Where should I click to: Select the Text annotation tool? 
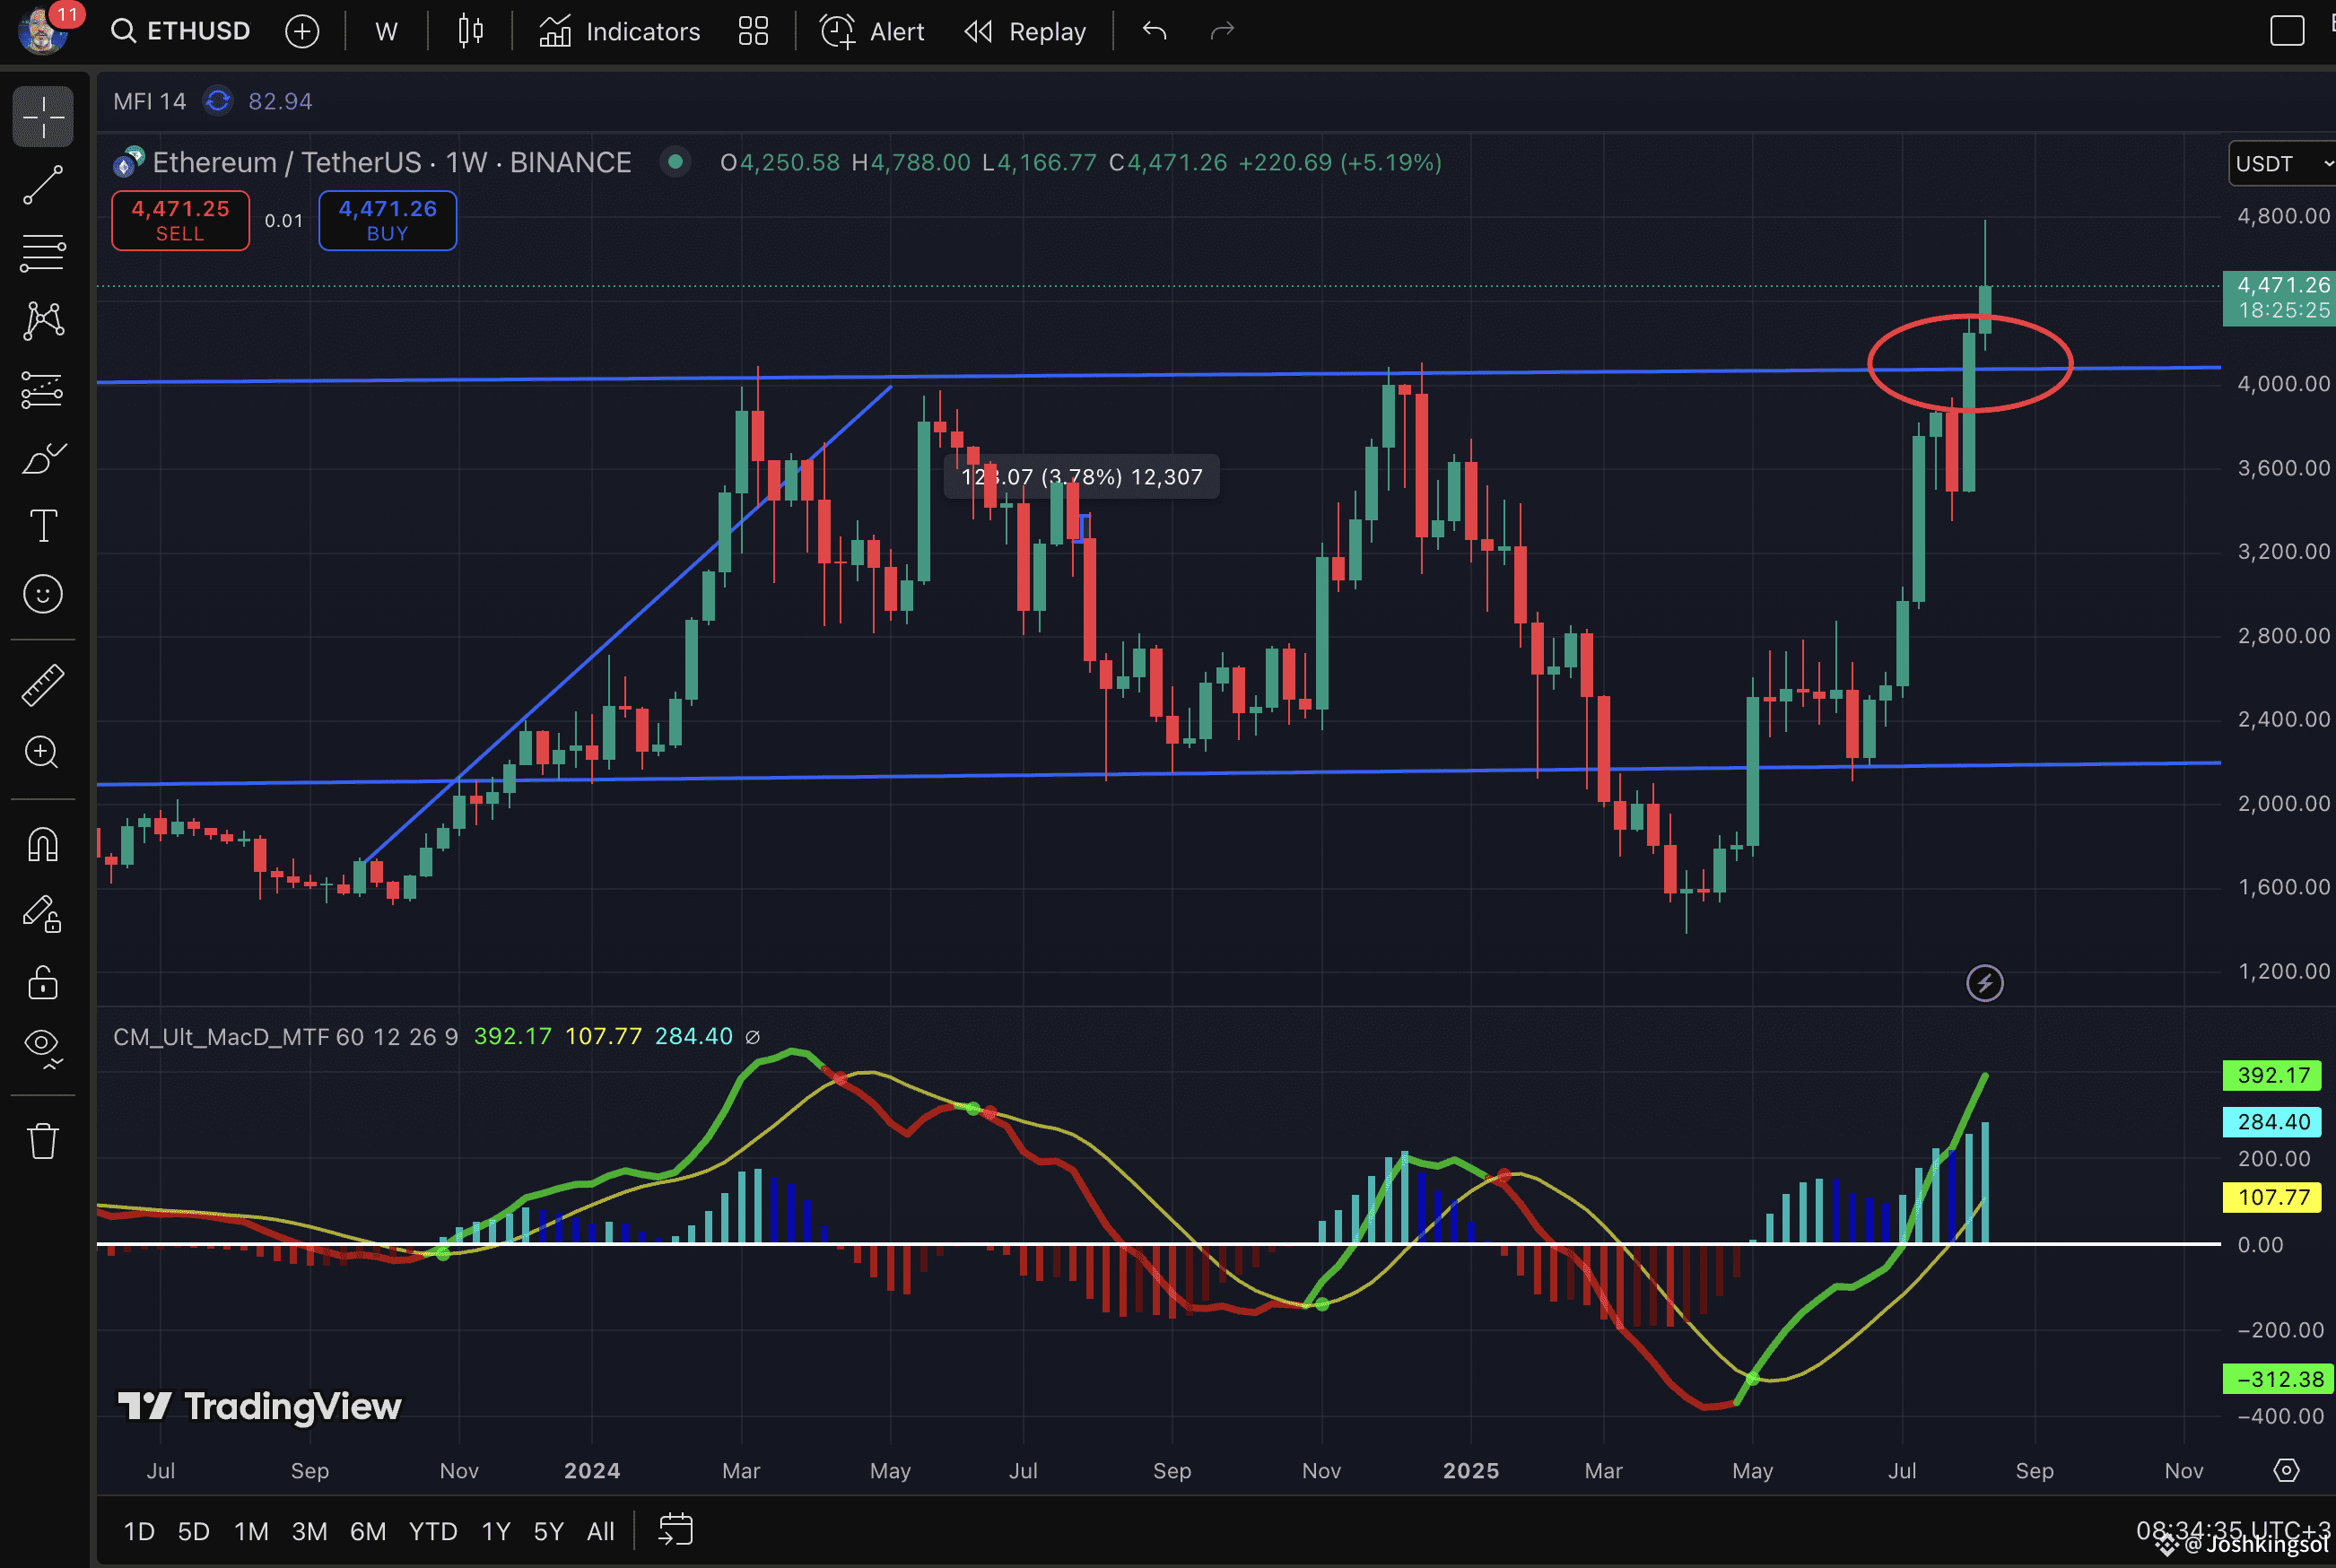43,526
